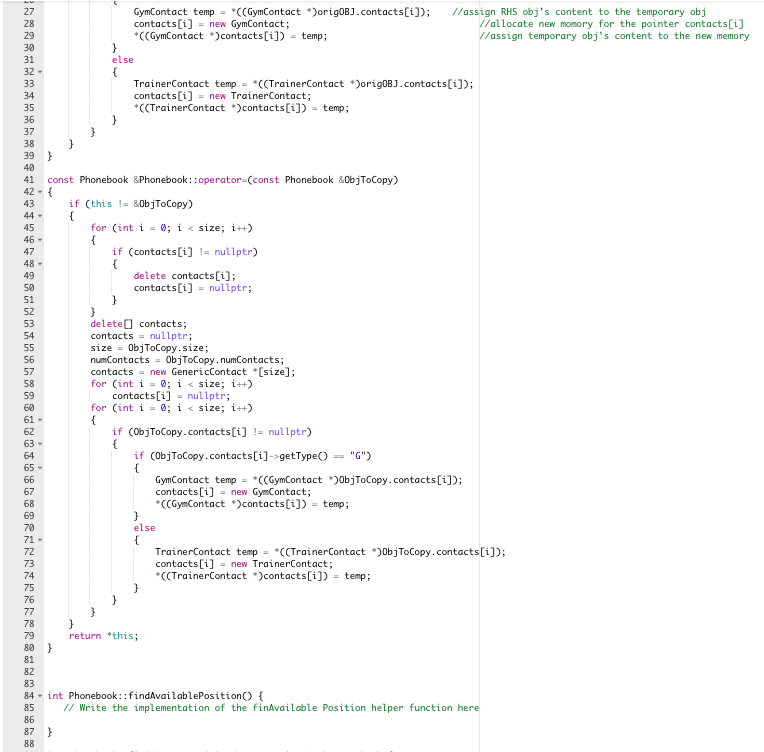
Task: Click 'new GenericContact *[size]' on line 57
Action: click(x=220, y=372)
